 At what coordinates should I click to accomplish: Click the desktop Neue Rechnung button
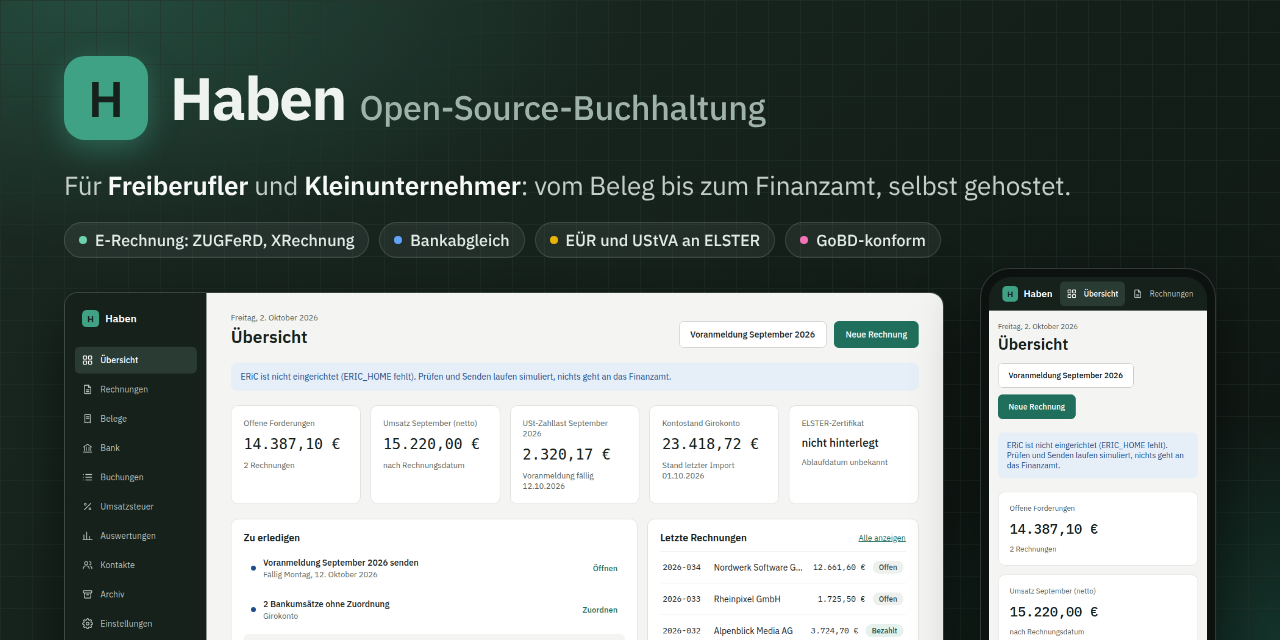point(876,335)
